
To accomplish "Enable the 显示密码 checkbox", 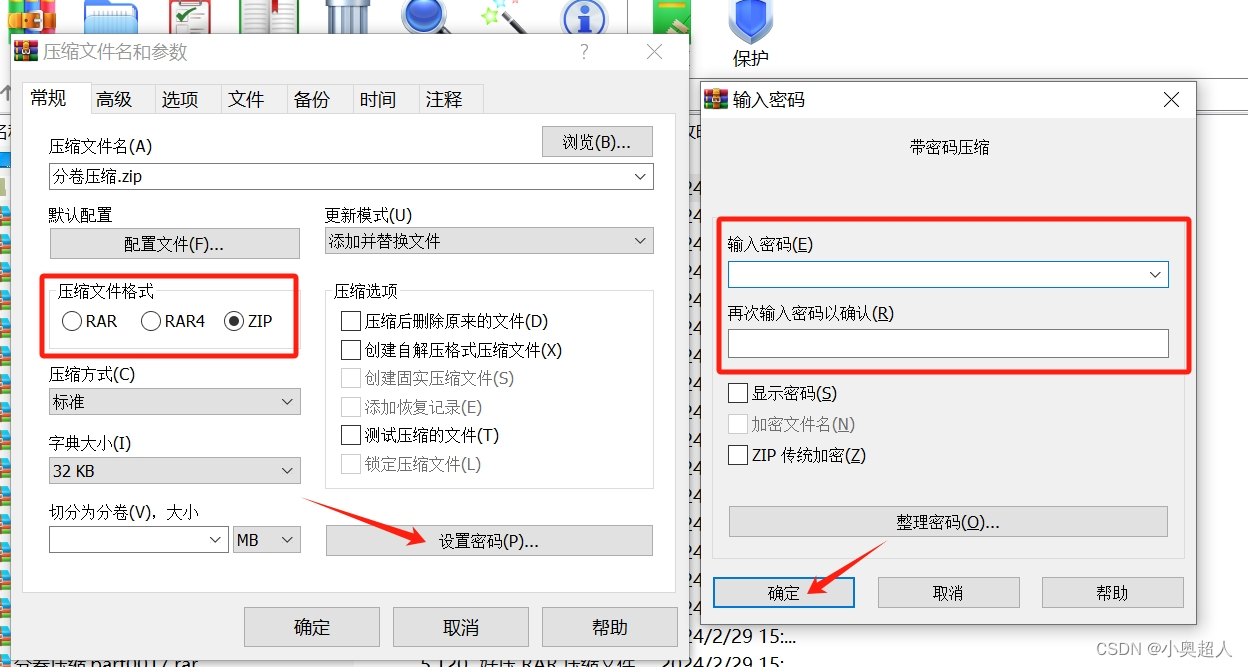I will click(738, 393).
